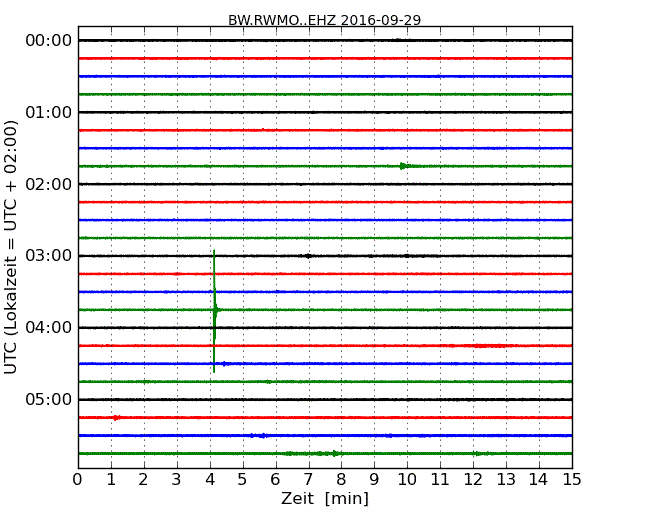Click the x-axis tick label 8

pos(341,480)
